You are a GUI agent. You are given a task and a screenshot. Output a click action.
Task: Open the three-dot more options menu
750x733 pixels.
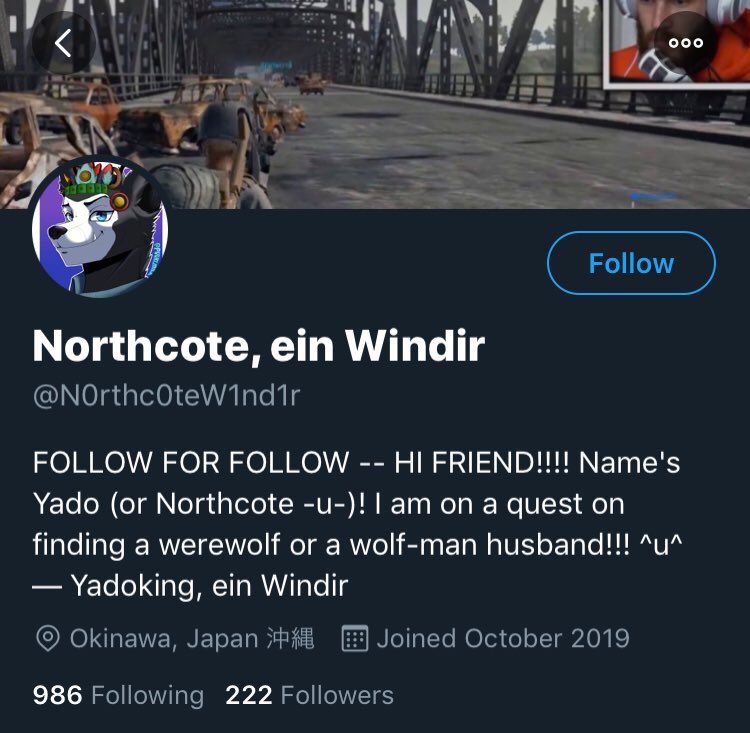point(685,43)
